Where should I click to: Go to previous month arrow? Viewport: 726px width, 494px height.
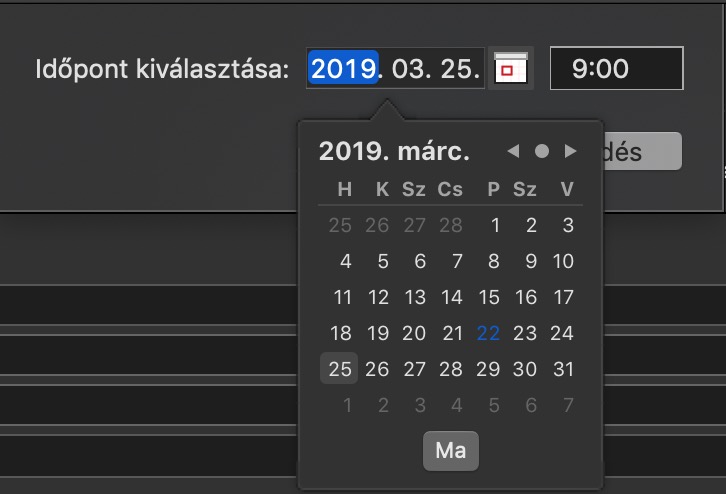click(514, 151)
